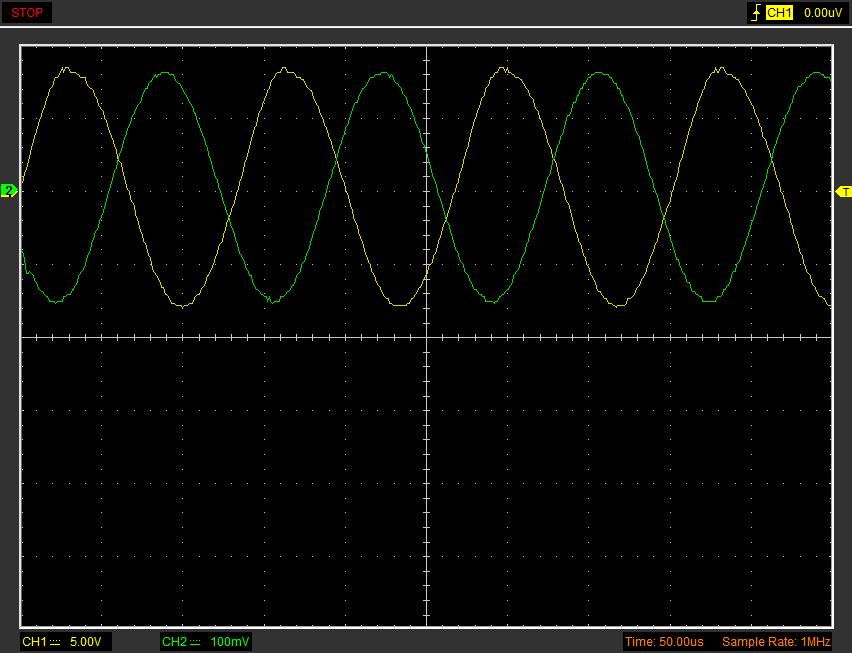Screen dimensions: 852x653
Task: Click the yellow T trigger level marker
Action: point(844,191)
